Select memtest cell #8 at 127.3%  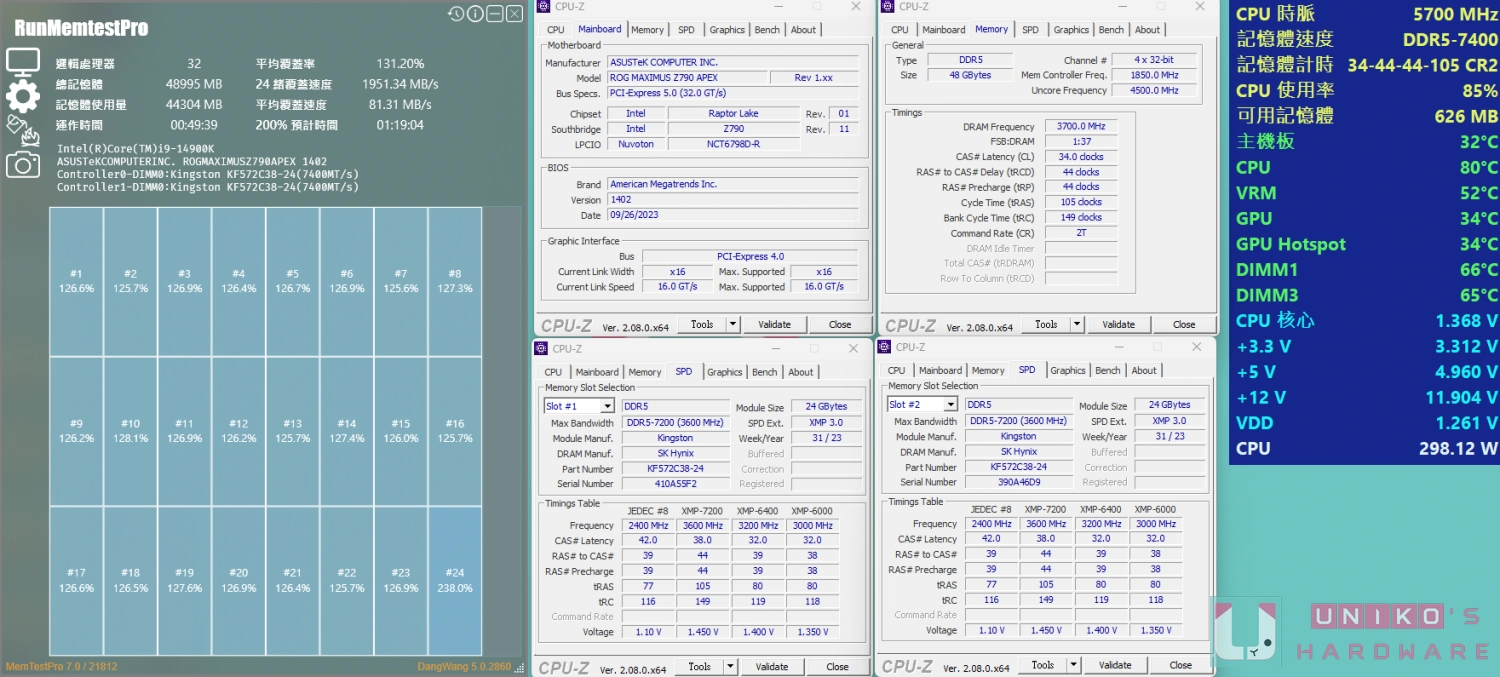pyautogui.click(x=455, y=281)
